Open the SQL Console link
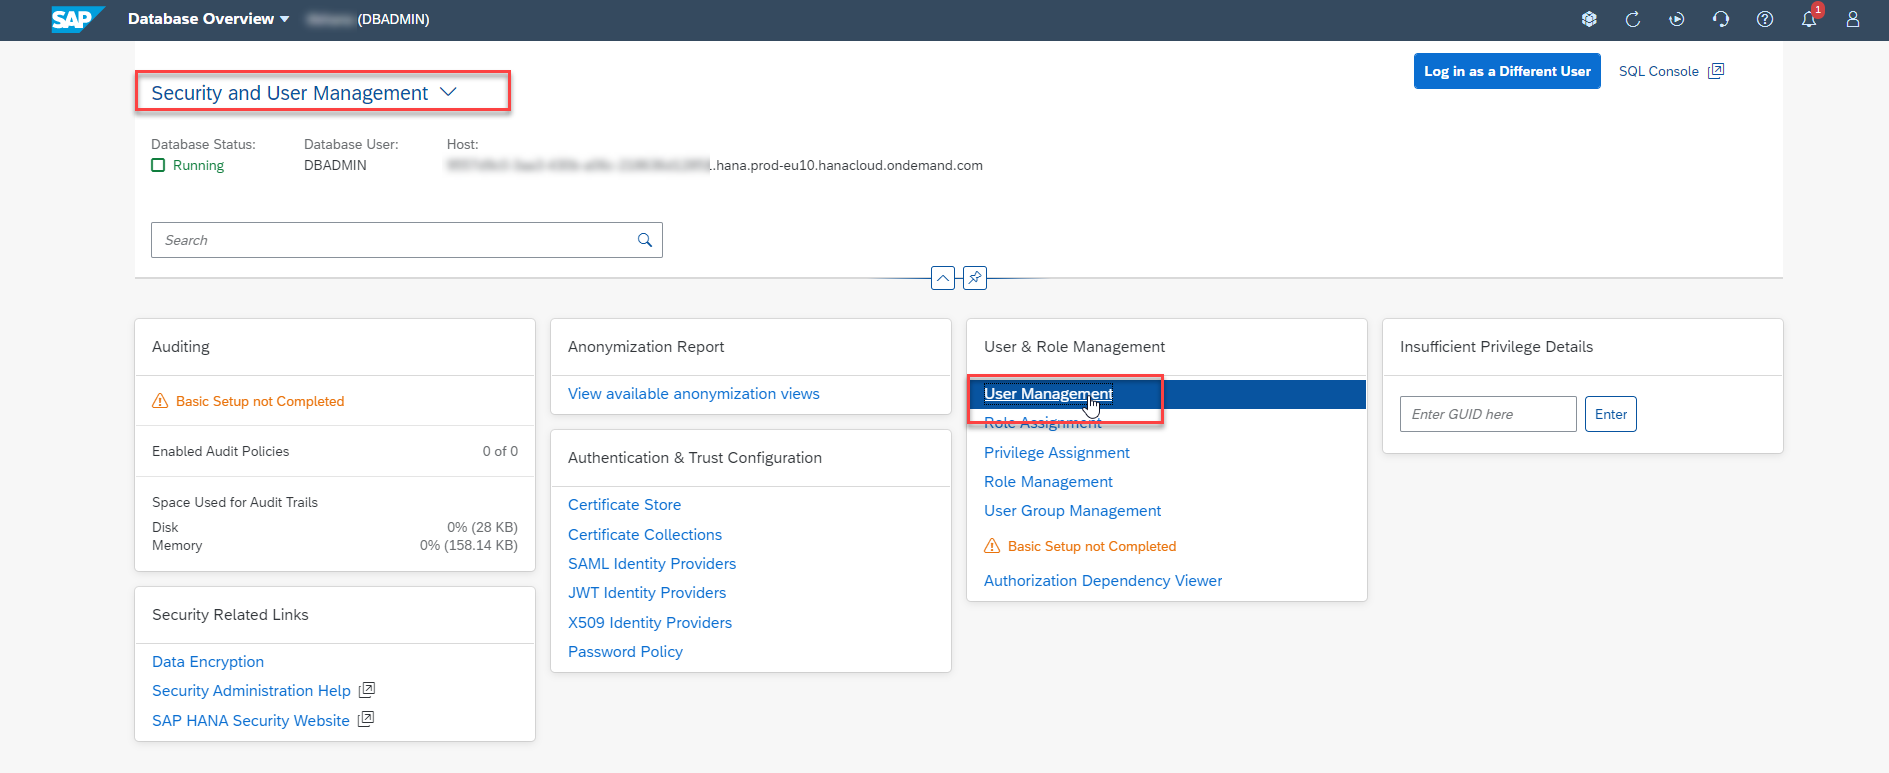 pyautogui.click(x=1671, y=71)
